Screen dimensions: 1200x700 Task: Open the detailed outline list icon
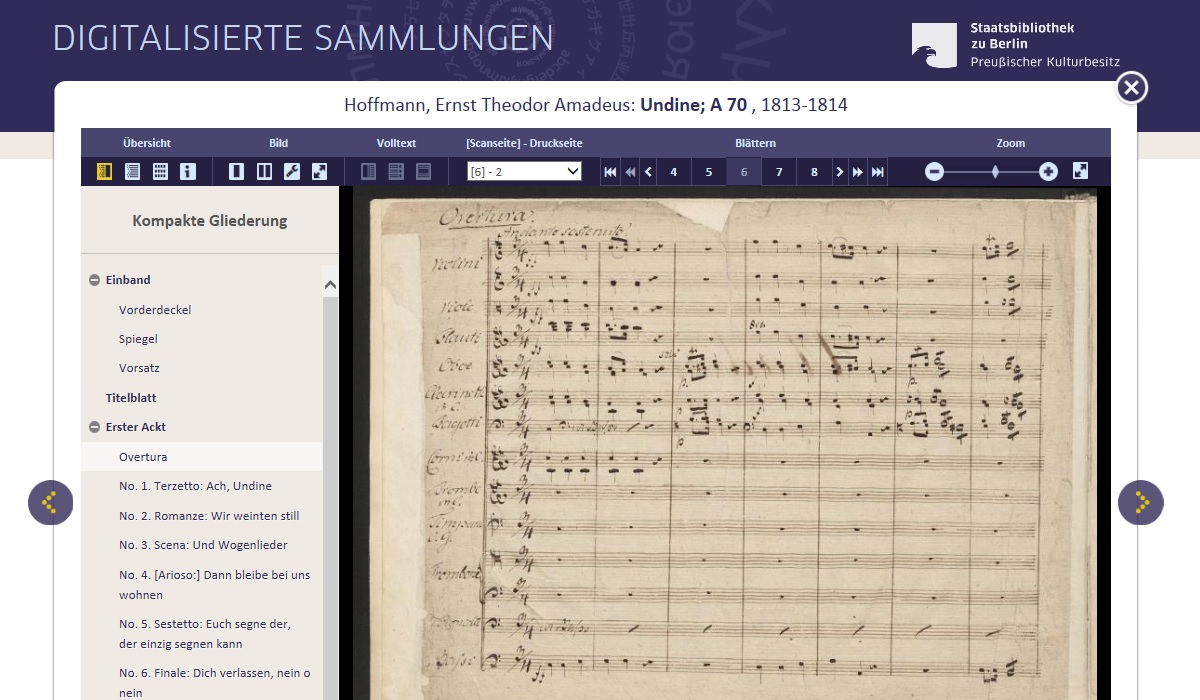132,171
